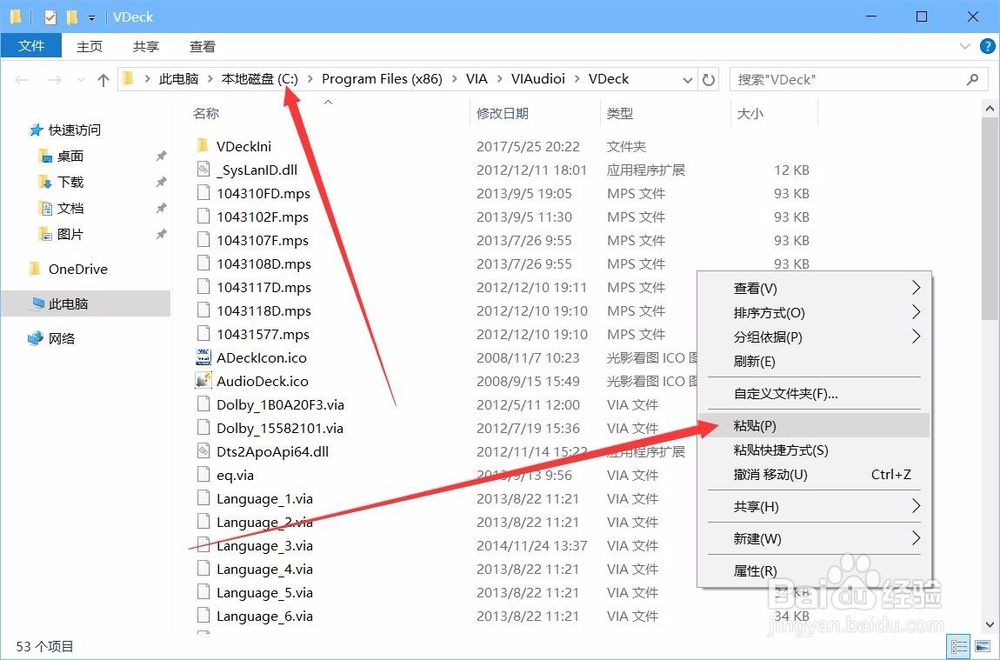The width and height of the screenshot is (1000, 660).
Task: Click the refresh icon beside the address bar
Action: (709, 79)
